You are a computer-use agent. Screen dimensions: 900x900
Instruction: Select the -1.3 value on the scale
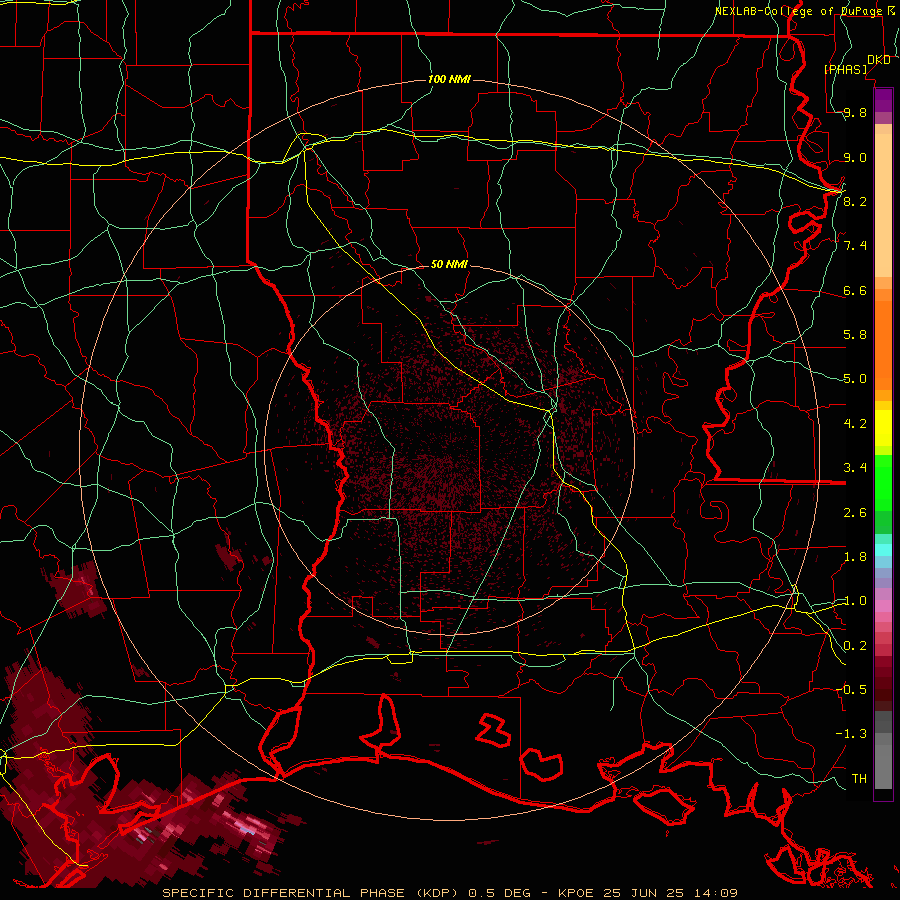click(x=851, y=734)
